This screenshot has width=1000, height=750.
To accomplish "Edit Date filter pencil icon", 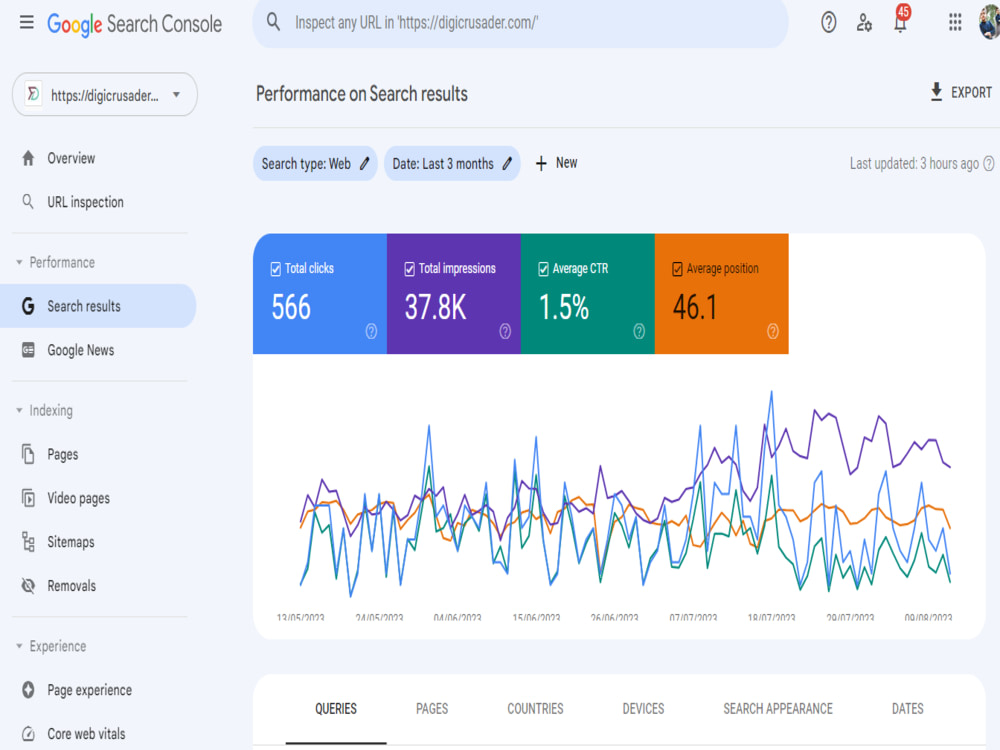I will pos(507,164).
